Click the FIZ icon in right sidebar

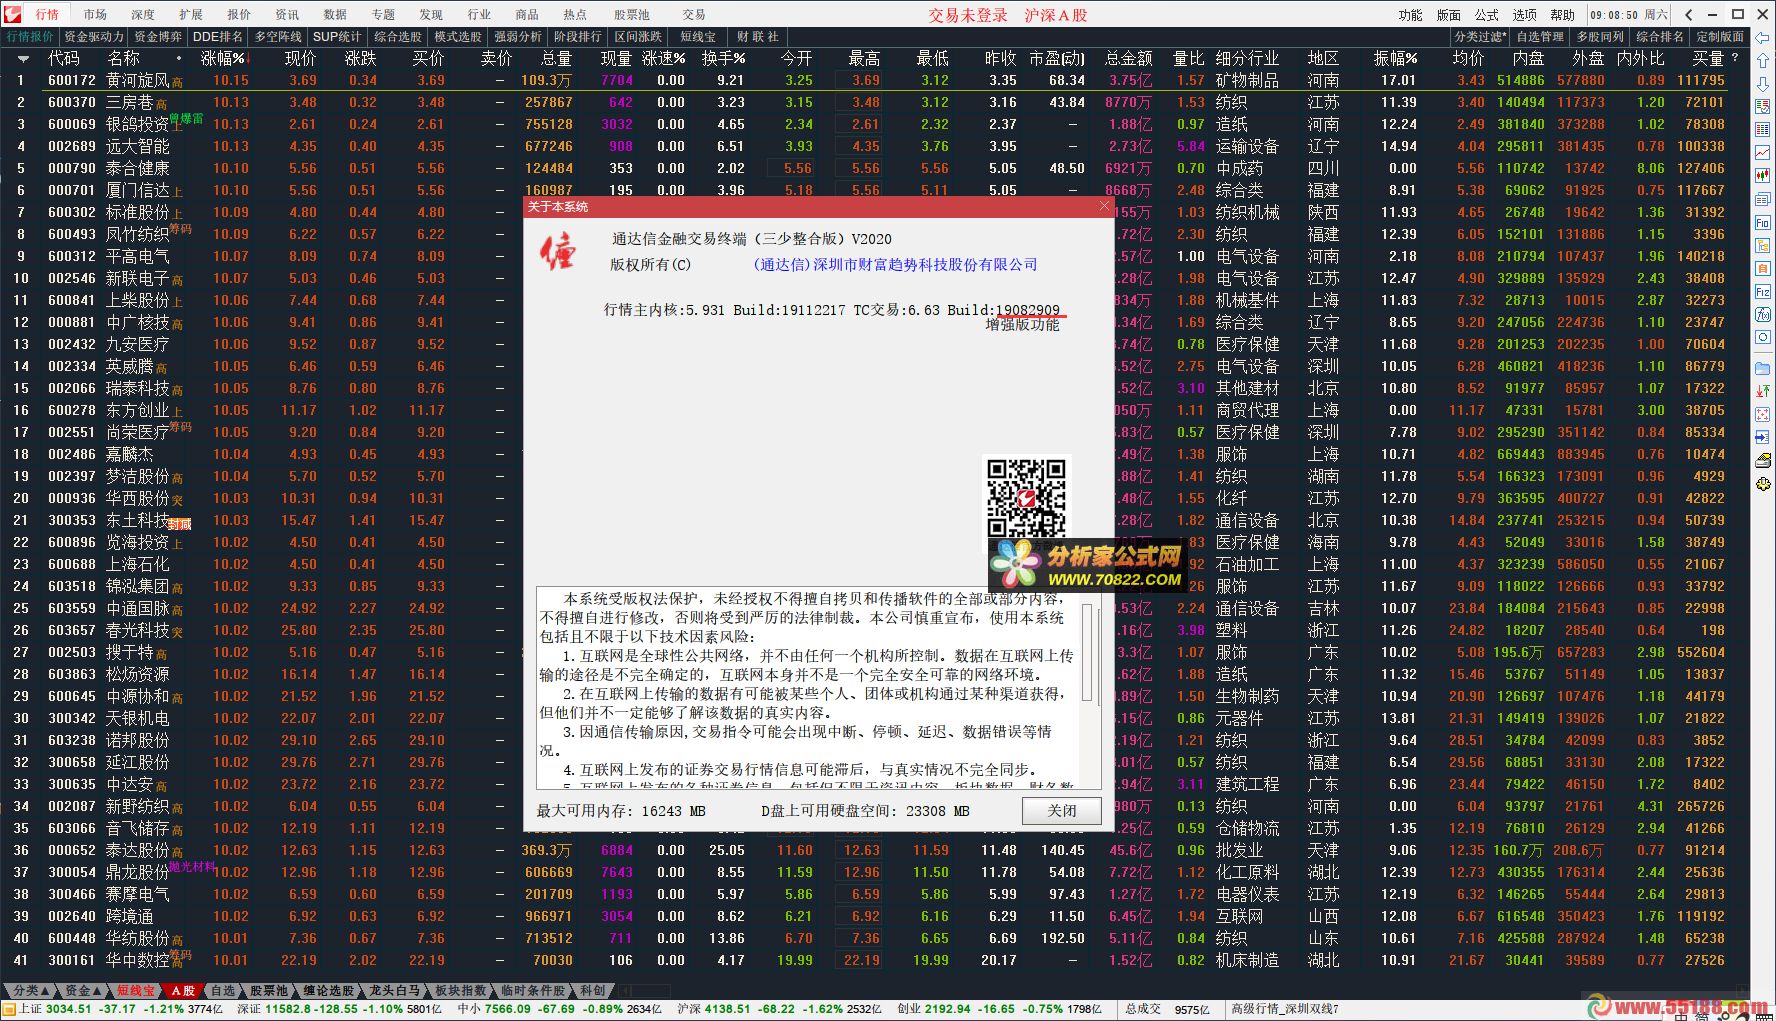click(1762, 291)
